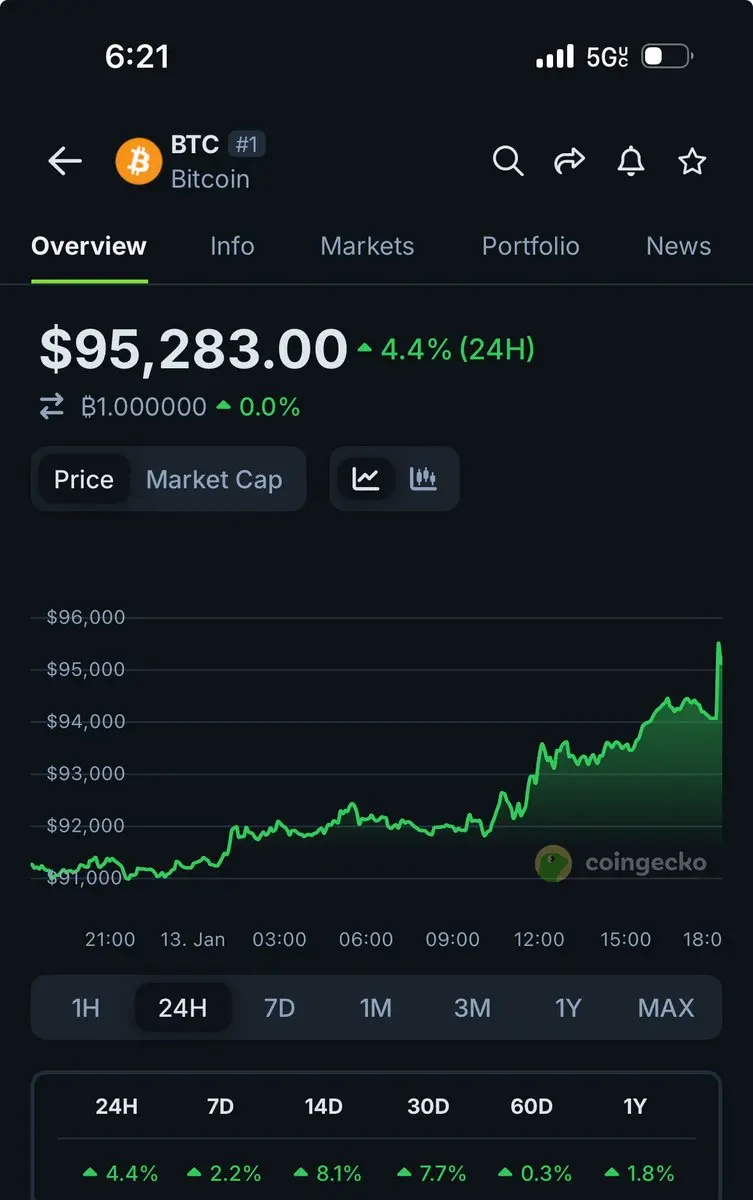The width and height of the screenshot is (753, 1200).
Task: Select the 1H time range
Action: 86,1007
